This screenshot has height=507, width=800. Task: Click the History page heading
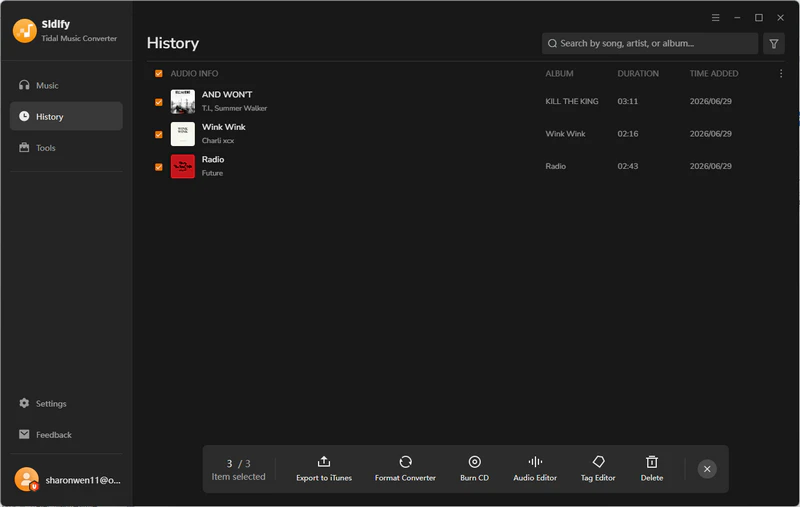(173, 43)
